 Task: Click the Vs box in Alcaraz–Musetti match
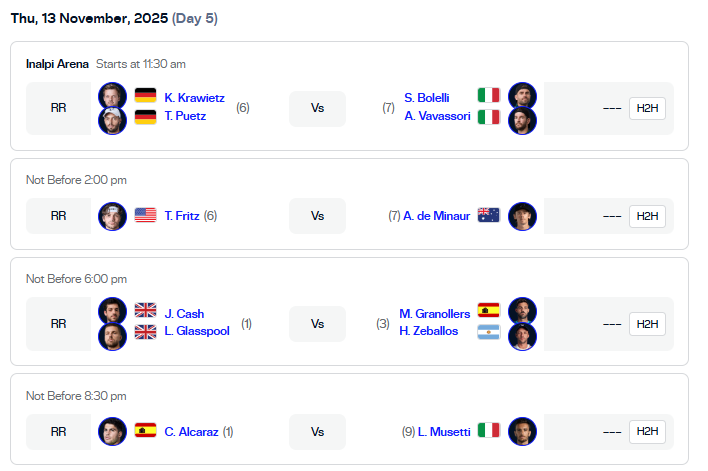[317, 431]
